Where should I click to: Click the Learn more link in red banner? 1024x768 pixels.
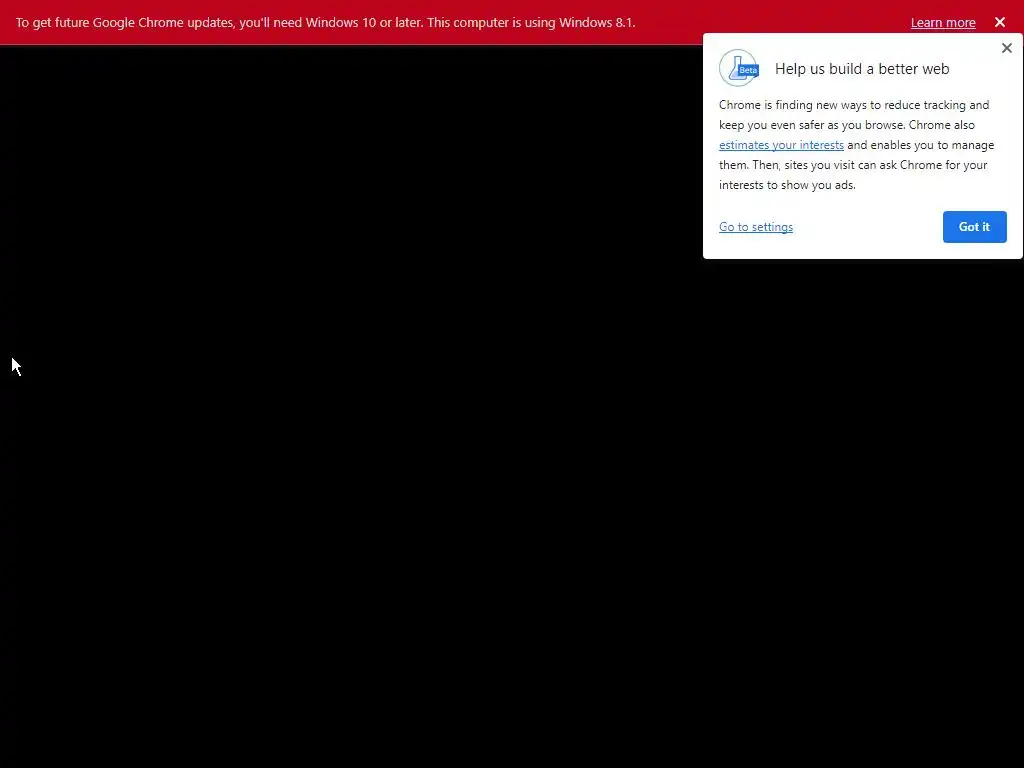click(942, 23)
